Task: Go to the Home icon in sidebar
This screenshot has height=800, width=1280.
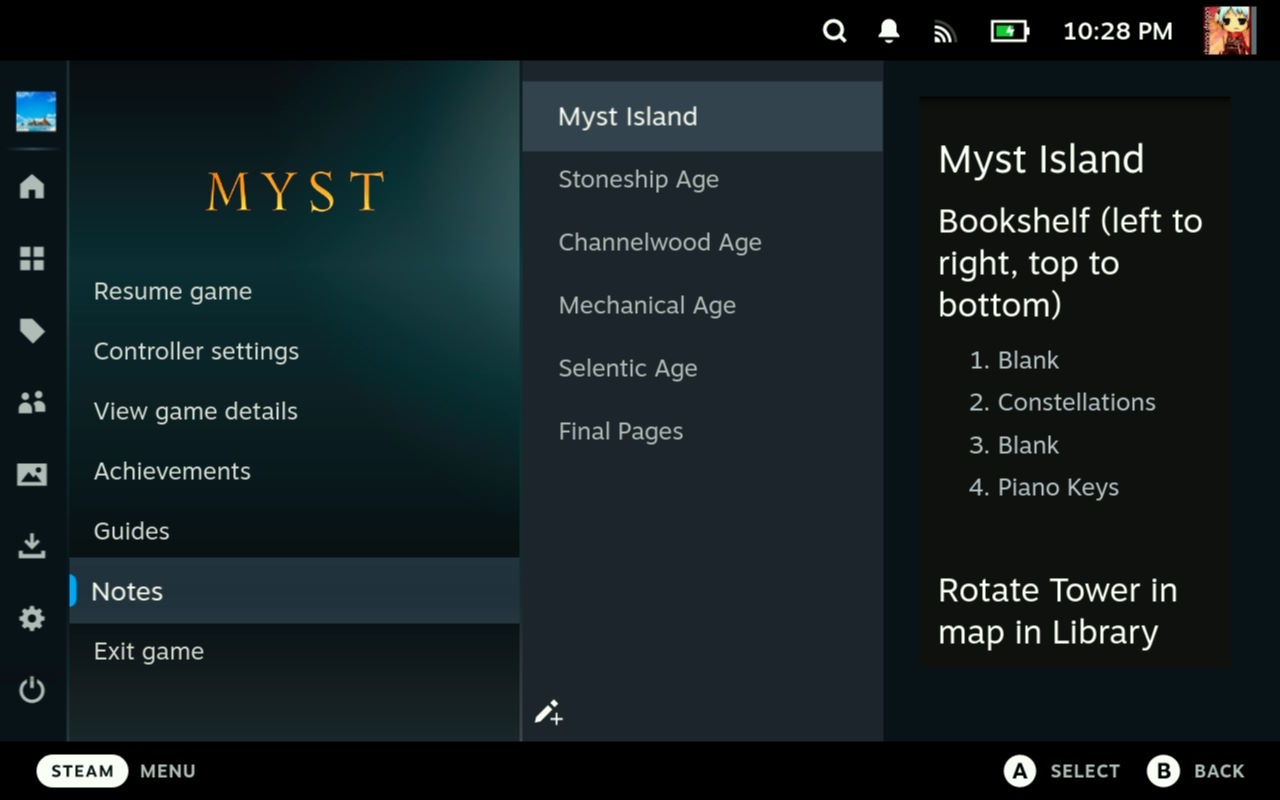Action: [x=32, y=187]
